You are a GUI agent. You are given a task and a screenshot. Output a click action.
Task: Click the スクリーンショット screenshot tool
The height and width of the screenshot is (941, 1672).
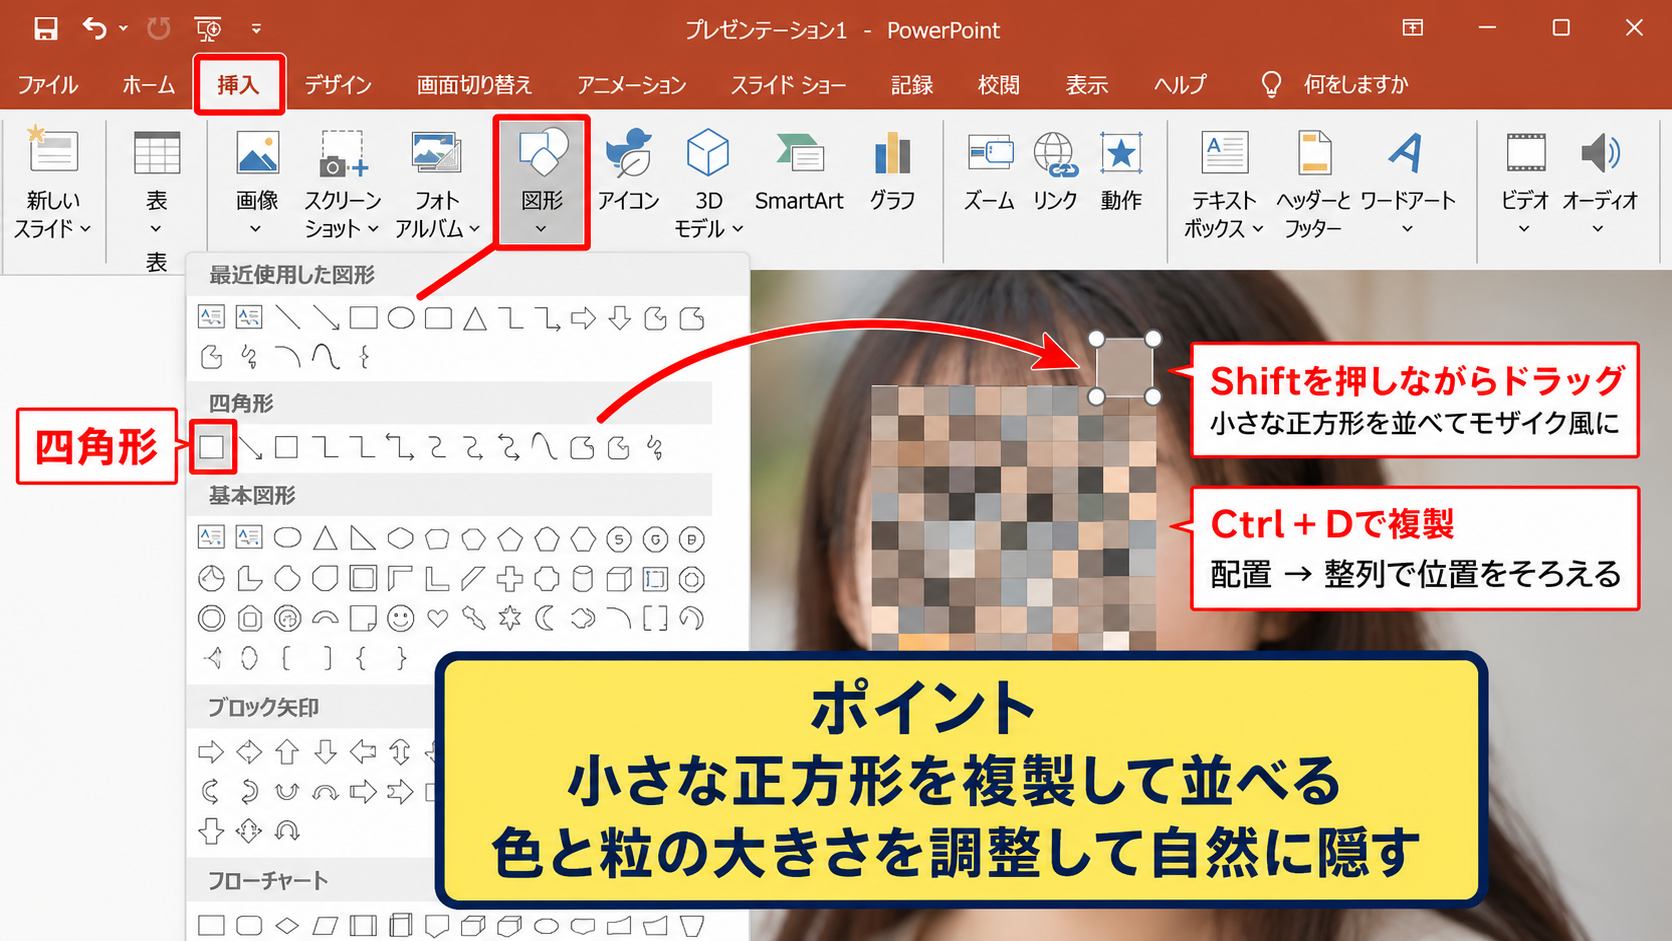click(342, 184)
